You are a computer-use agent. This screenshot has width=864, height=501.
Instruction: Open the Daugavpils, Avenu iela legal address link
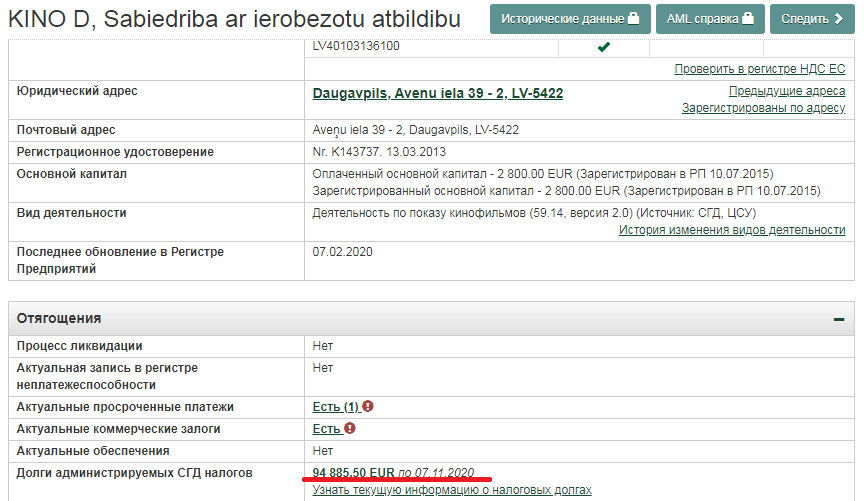tap(437, 93)
